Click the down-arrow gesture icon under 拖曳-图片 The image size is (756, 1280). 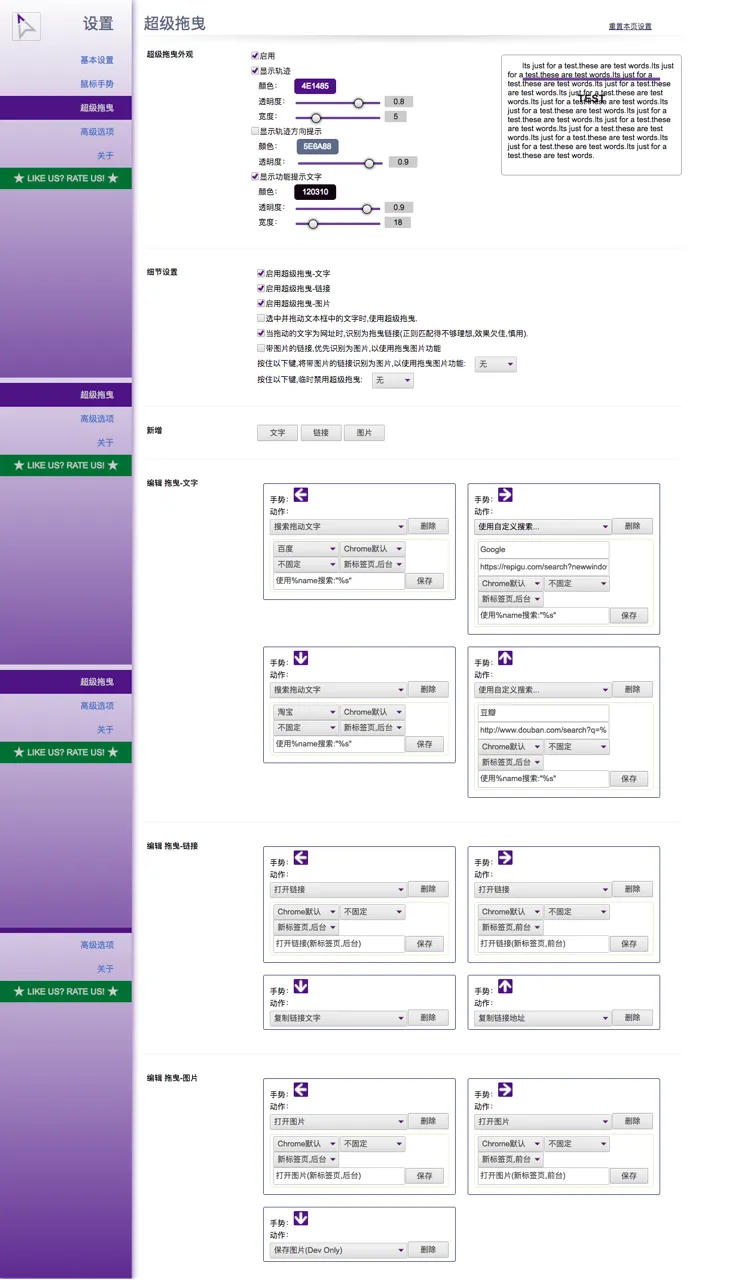tap(301, 1219)
